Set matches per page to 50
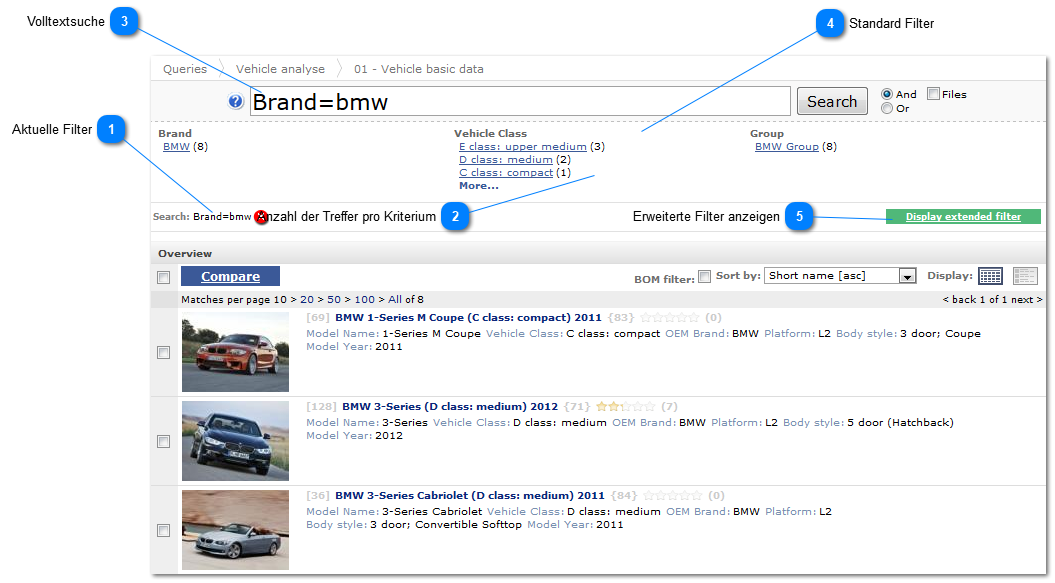 click(334, 300)
